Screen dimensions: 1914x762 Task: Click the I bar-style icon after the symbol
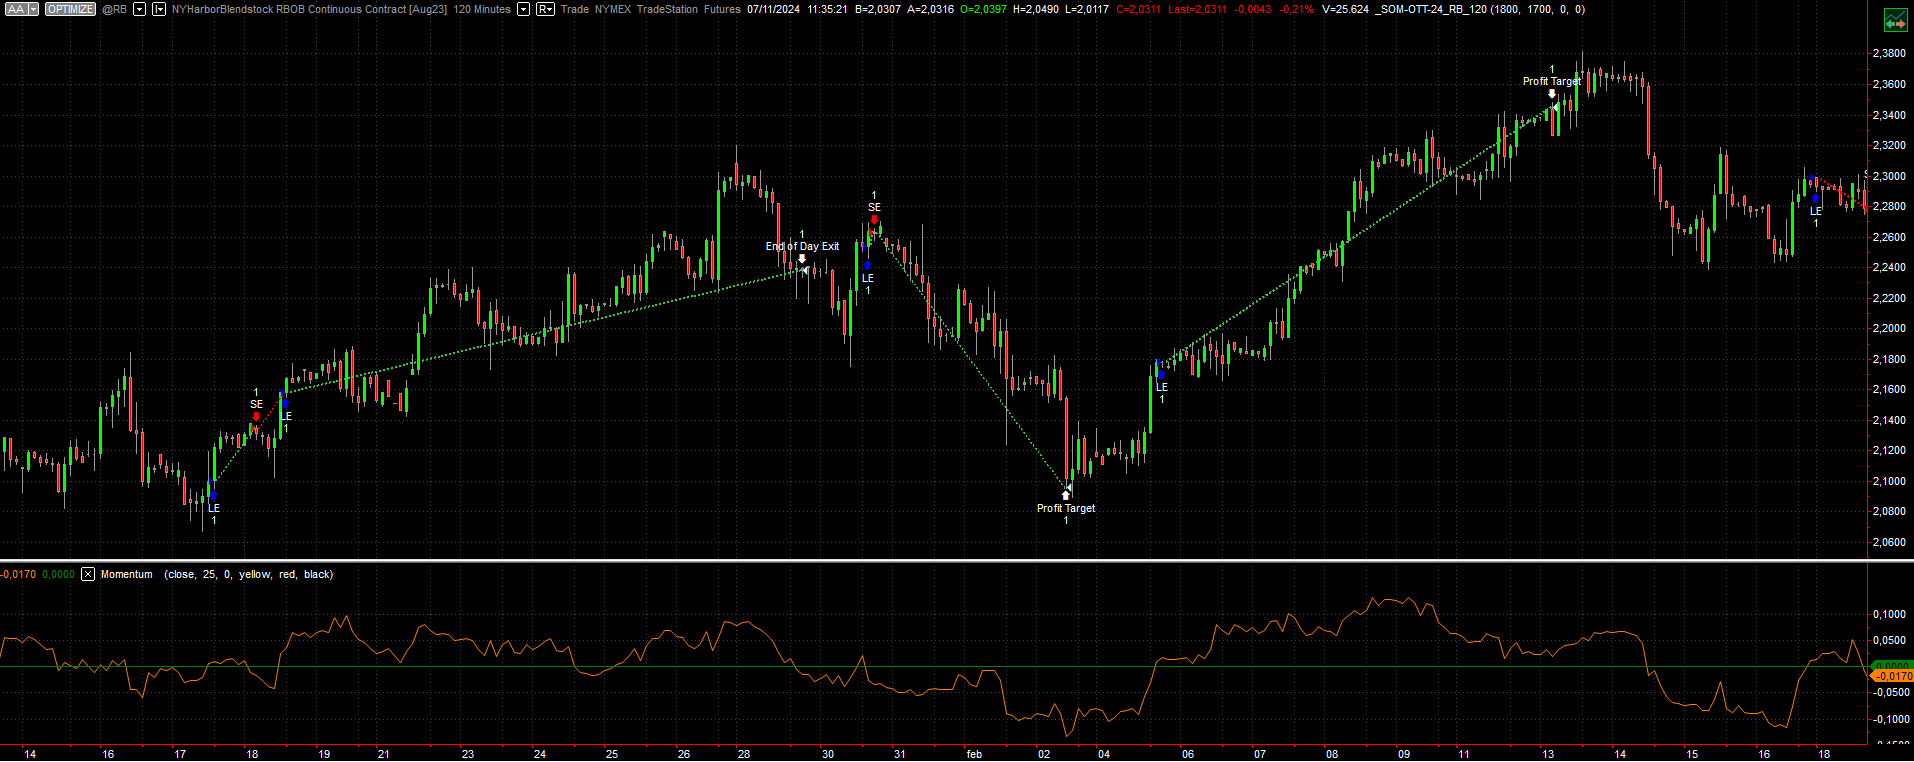(158, 9)
